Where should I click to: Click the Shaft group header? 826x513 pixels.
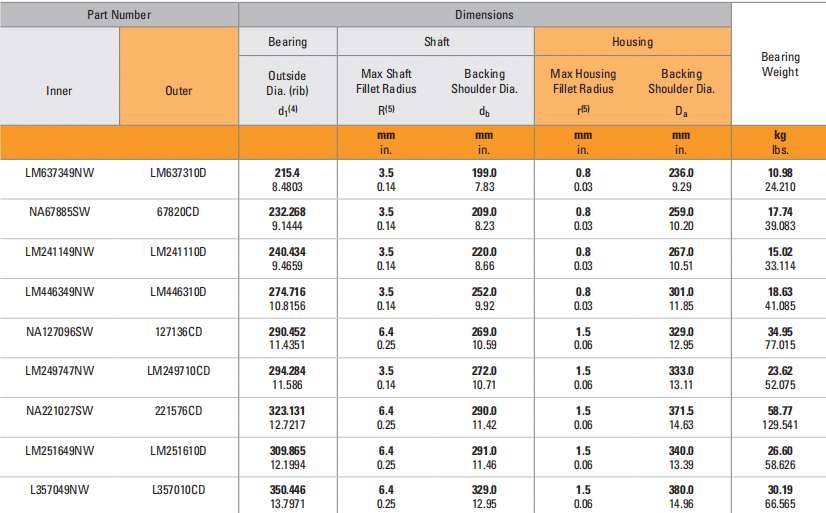[435, 42]
